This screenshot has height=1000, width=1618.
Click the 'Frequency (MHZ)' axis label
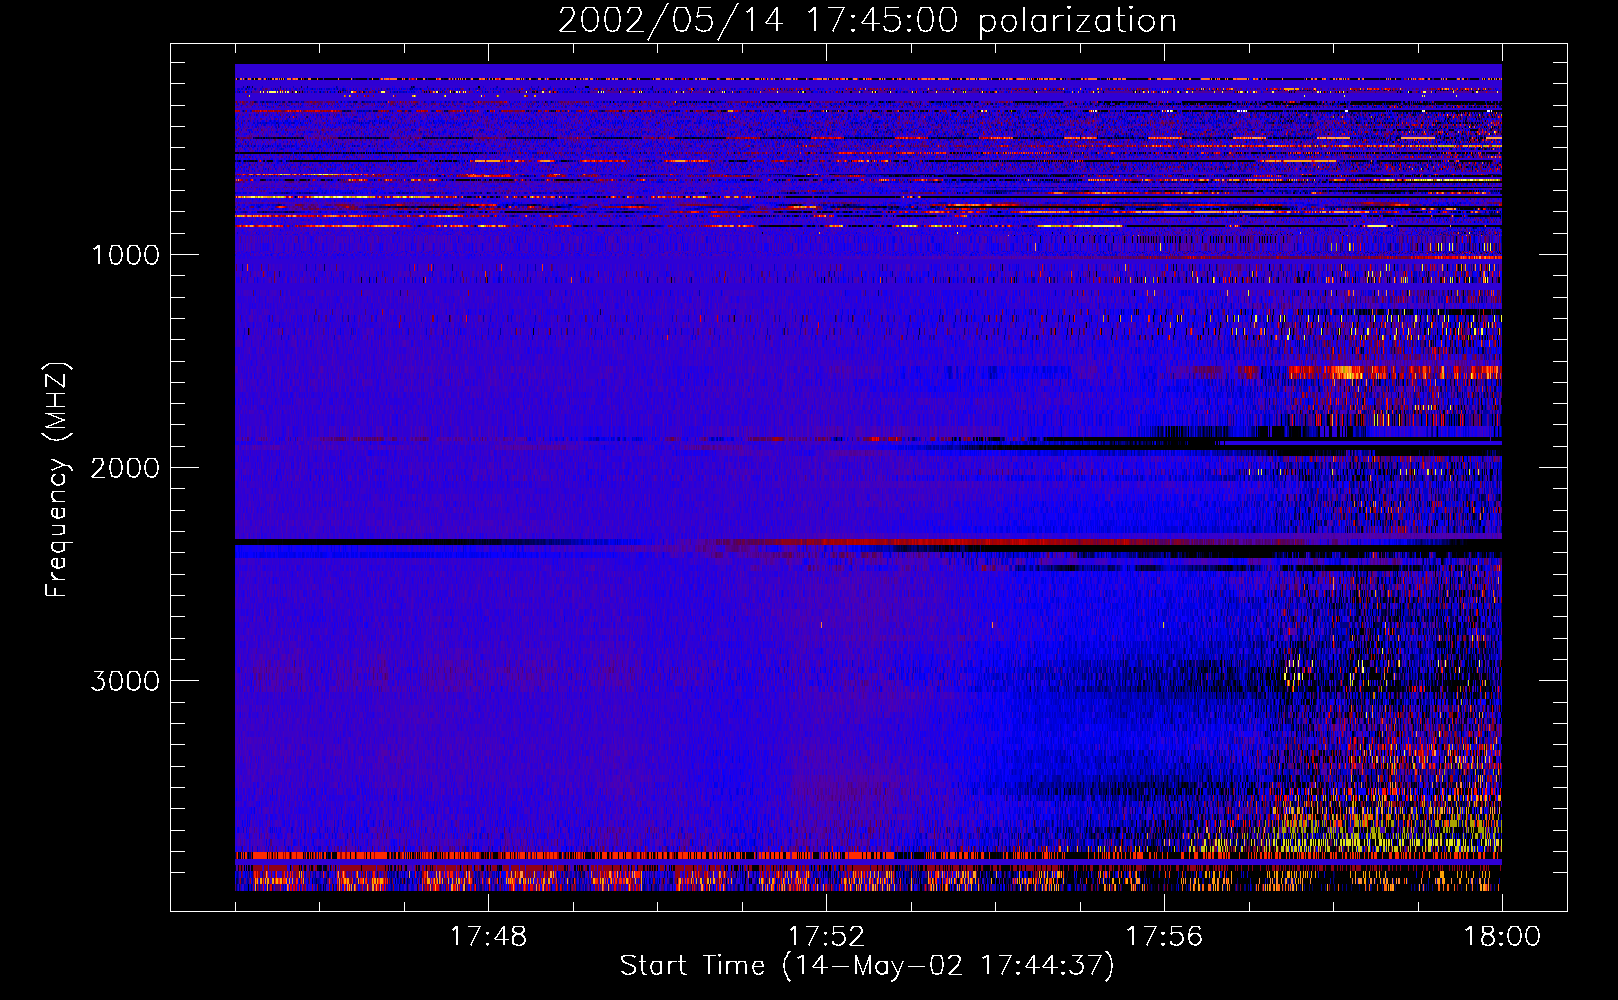[x=56, y=480]
